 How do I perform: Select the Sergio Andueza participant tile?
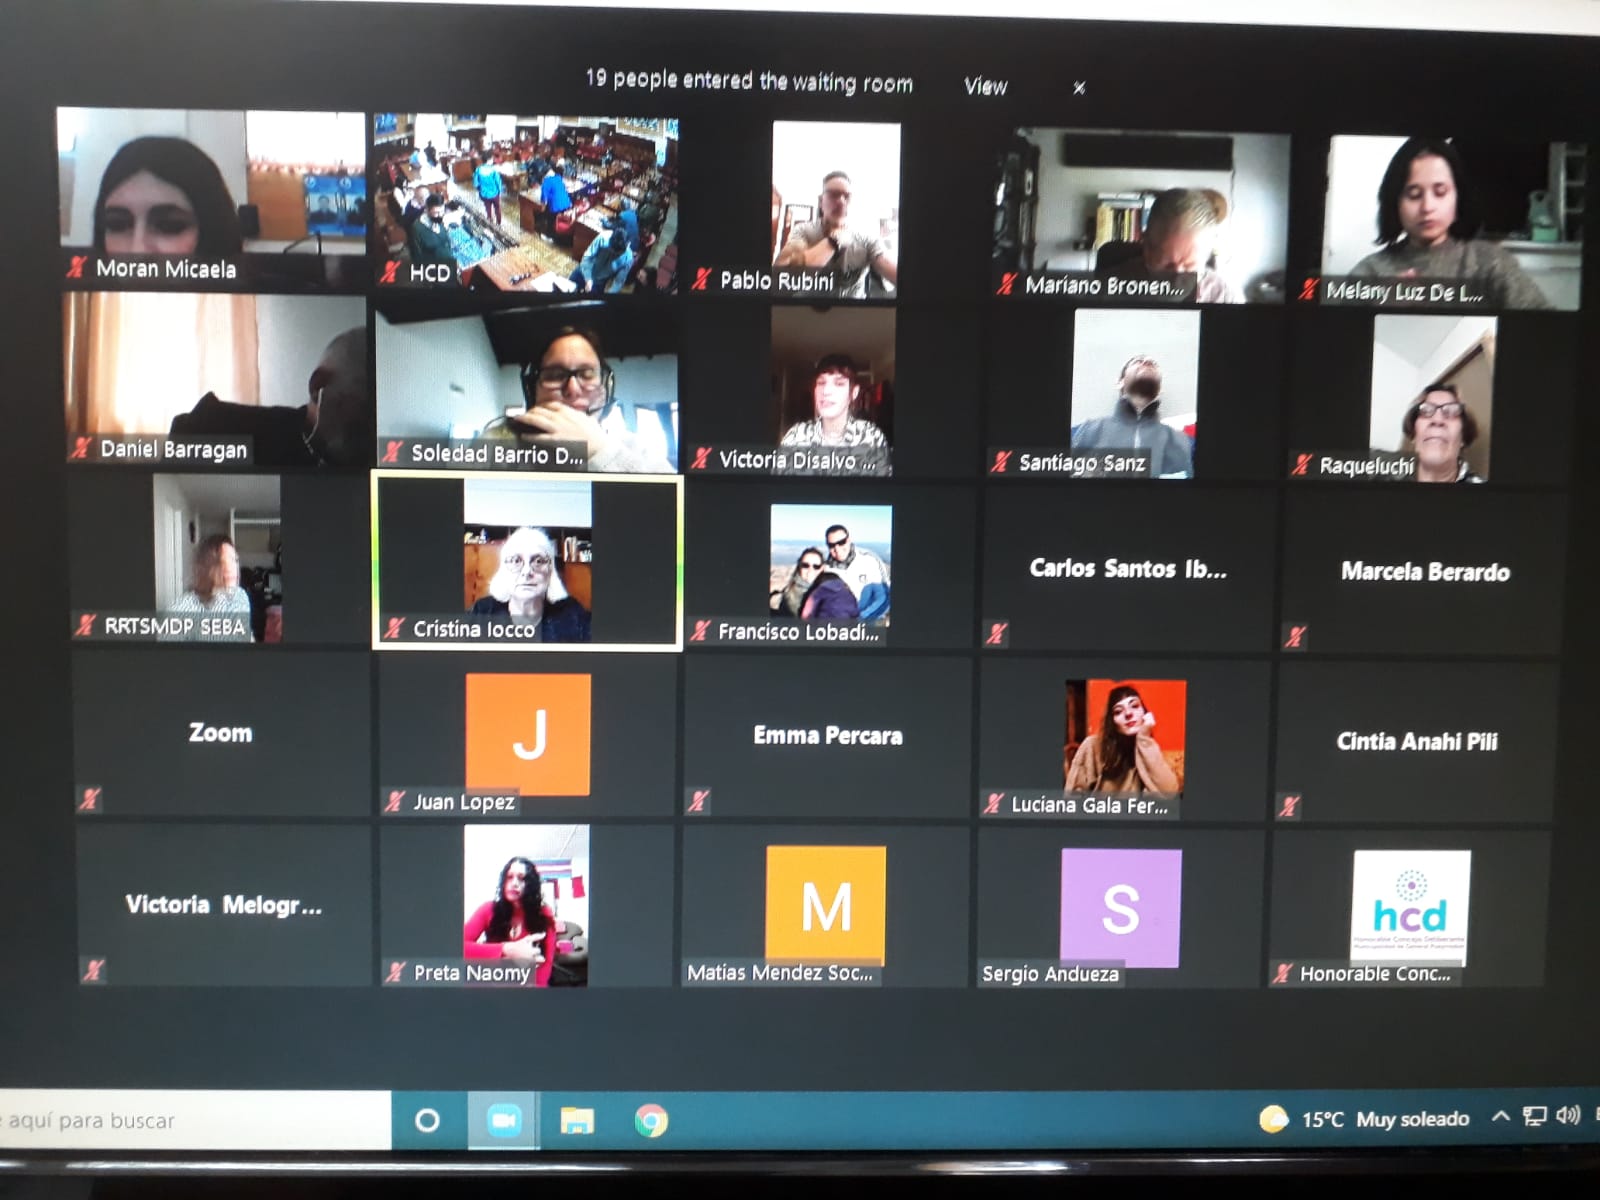pos(1120,907)
